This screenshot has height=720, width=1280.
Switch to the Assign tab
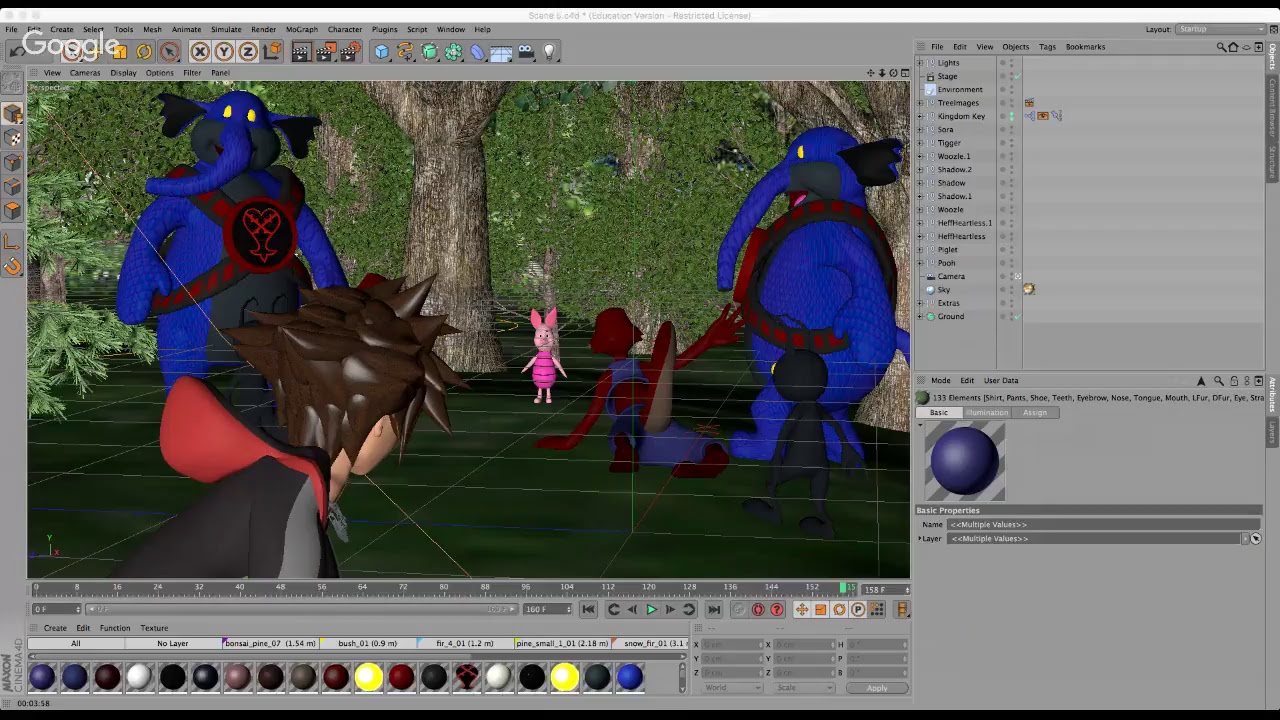coord(1035,413)
